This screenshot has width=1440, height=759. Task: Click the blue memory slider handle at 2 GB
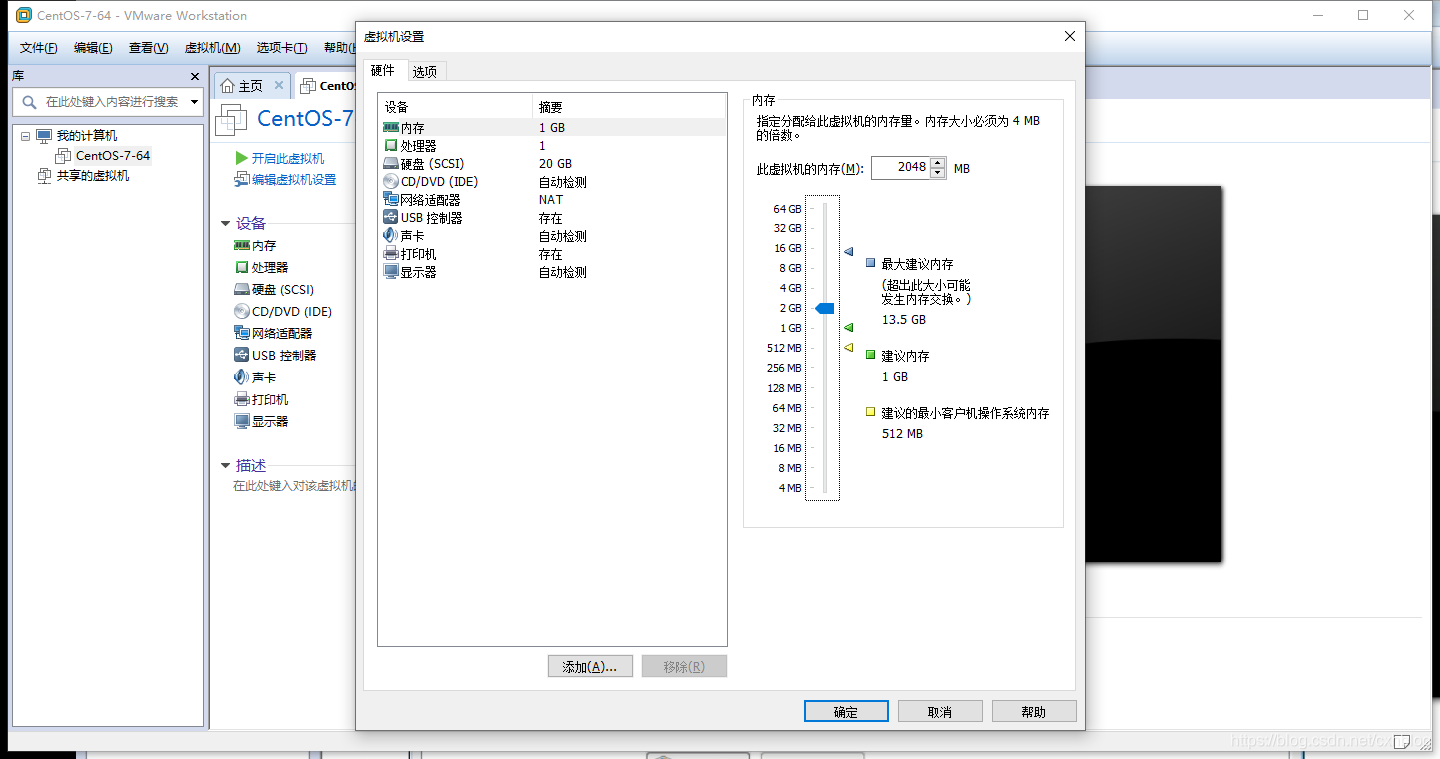[824, 308]
